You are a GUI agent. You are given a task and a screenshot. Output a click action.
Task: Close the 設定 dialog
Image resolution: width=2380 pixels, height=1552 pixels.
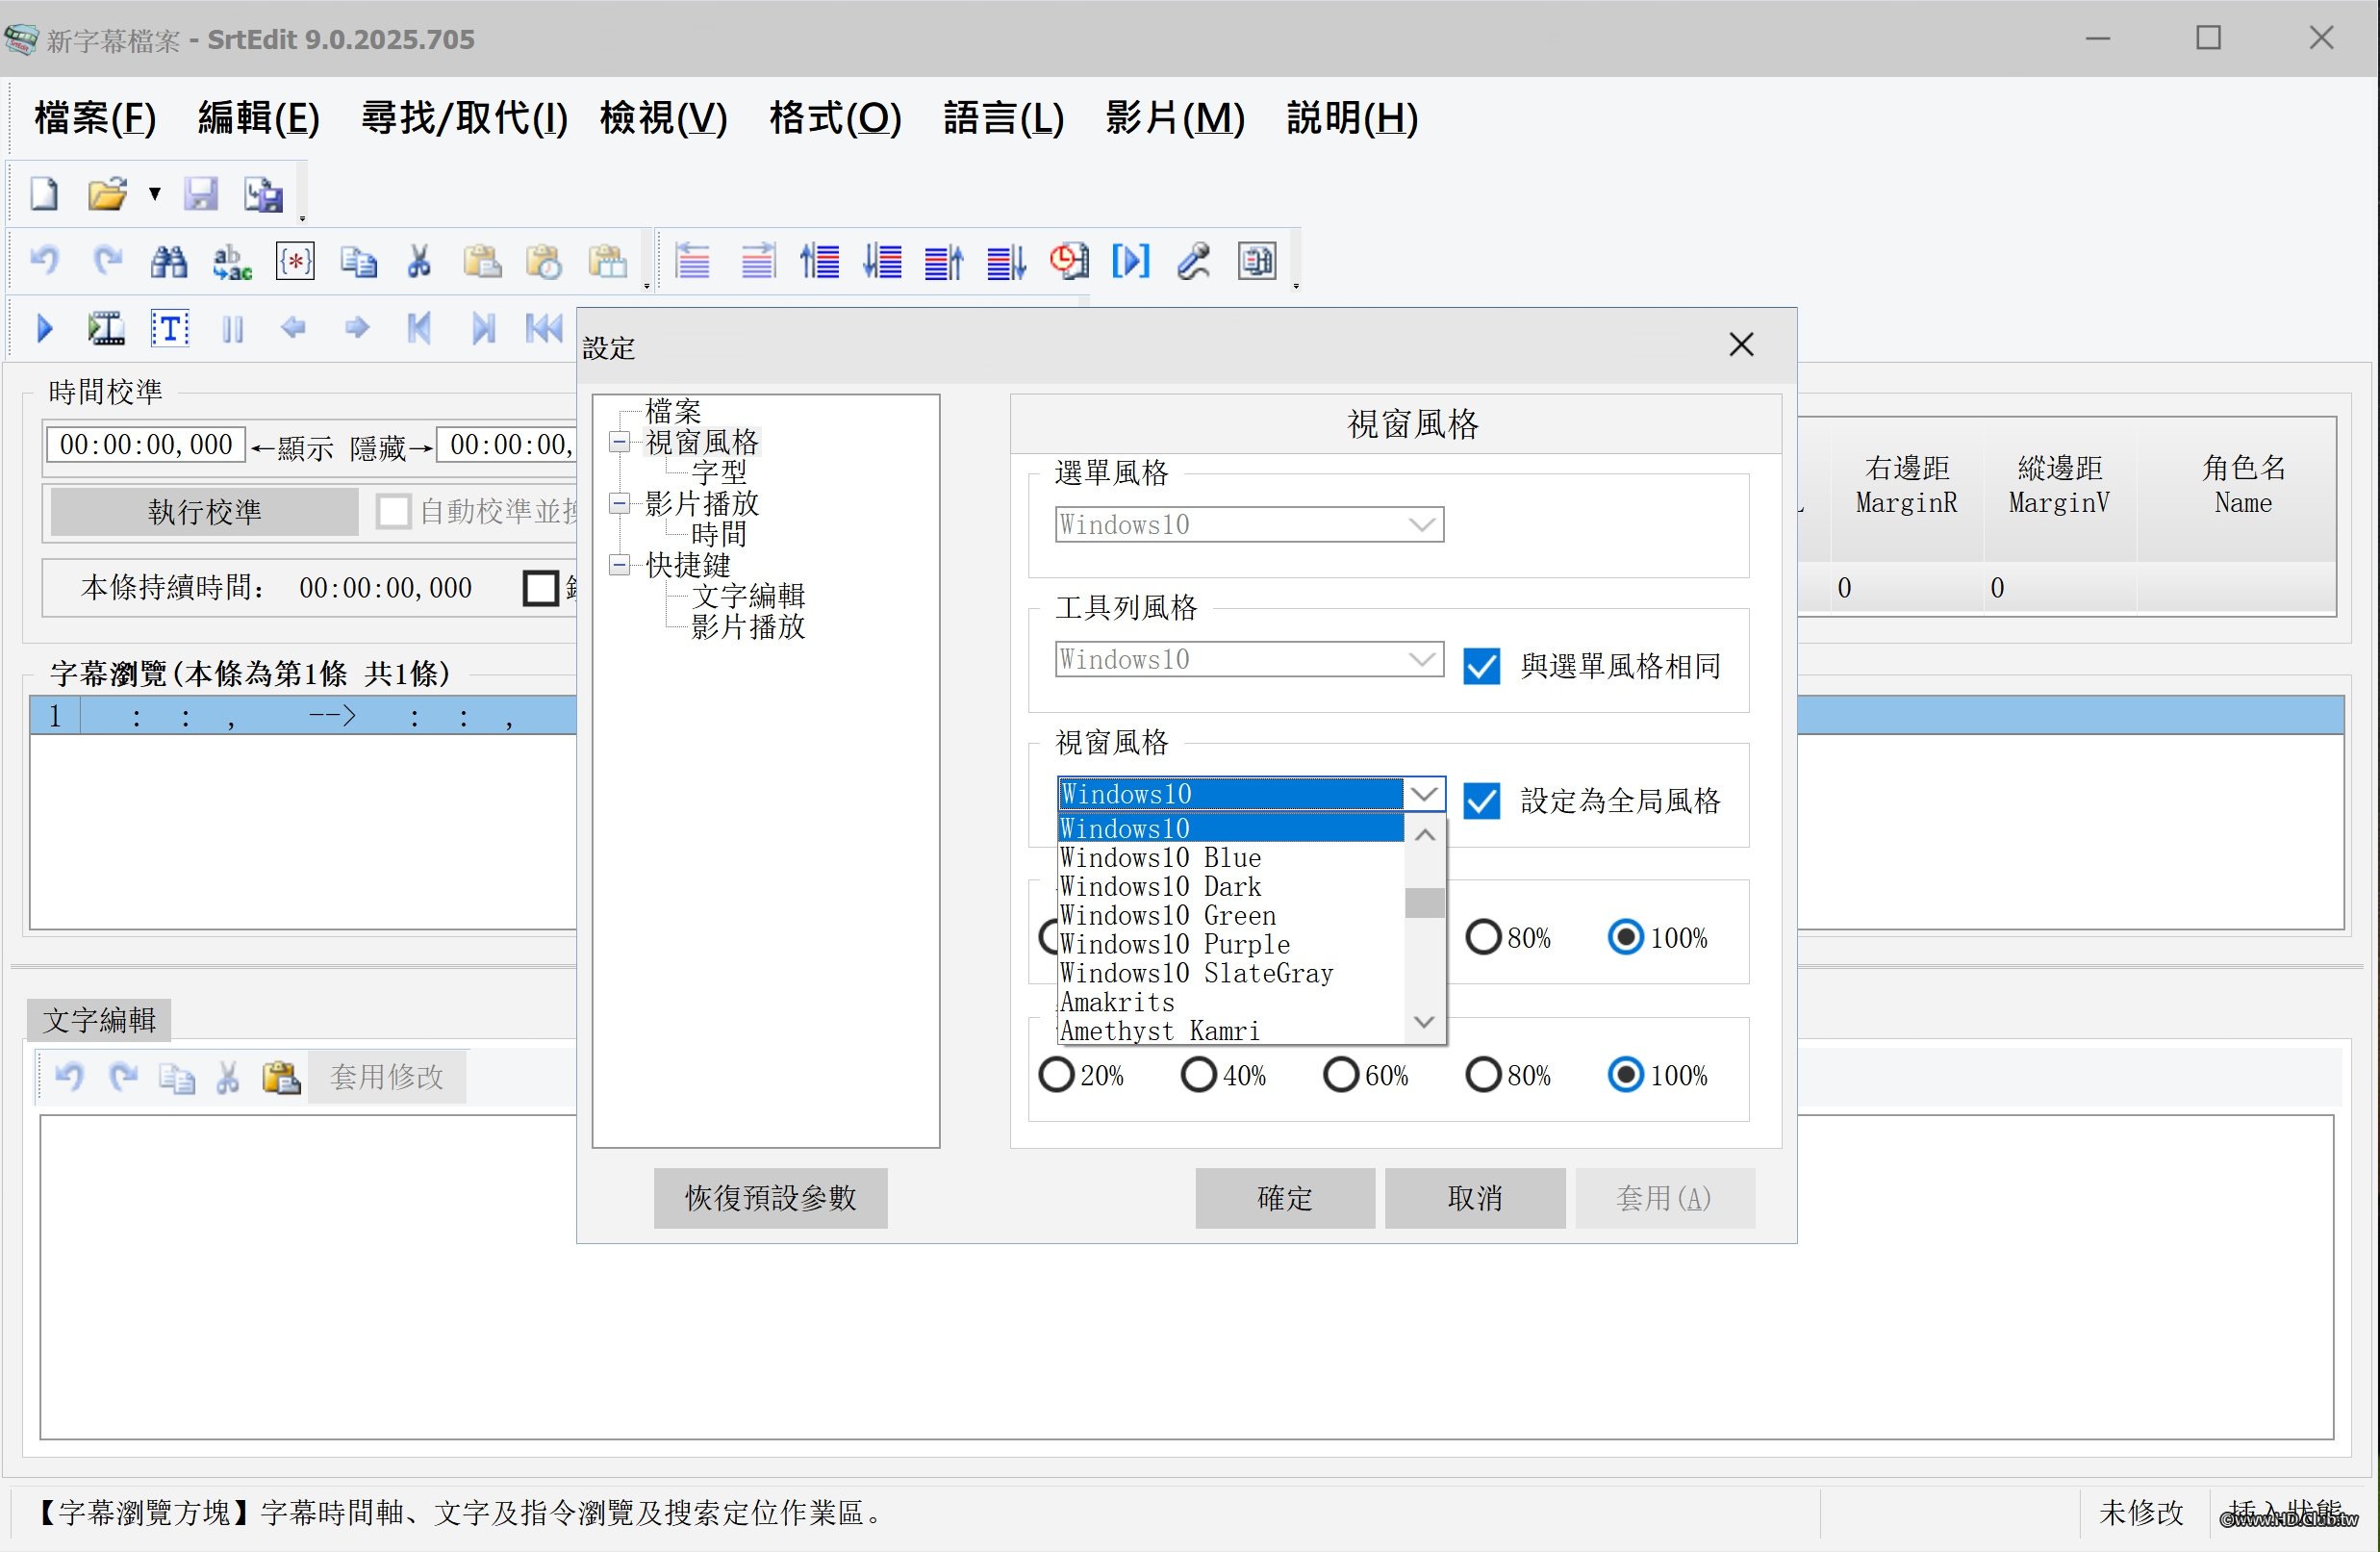click(1741, 345)
